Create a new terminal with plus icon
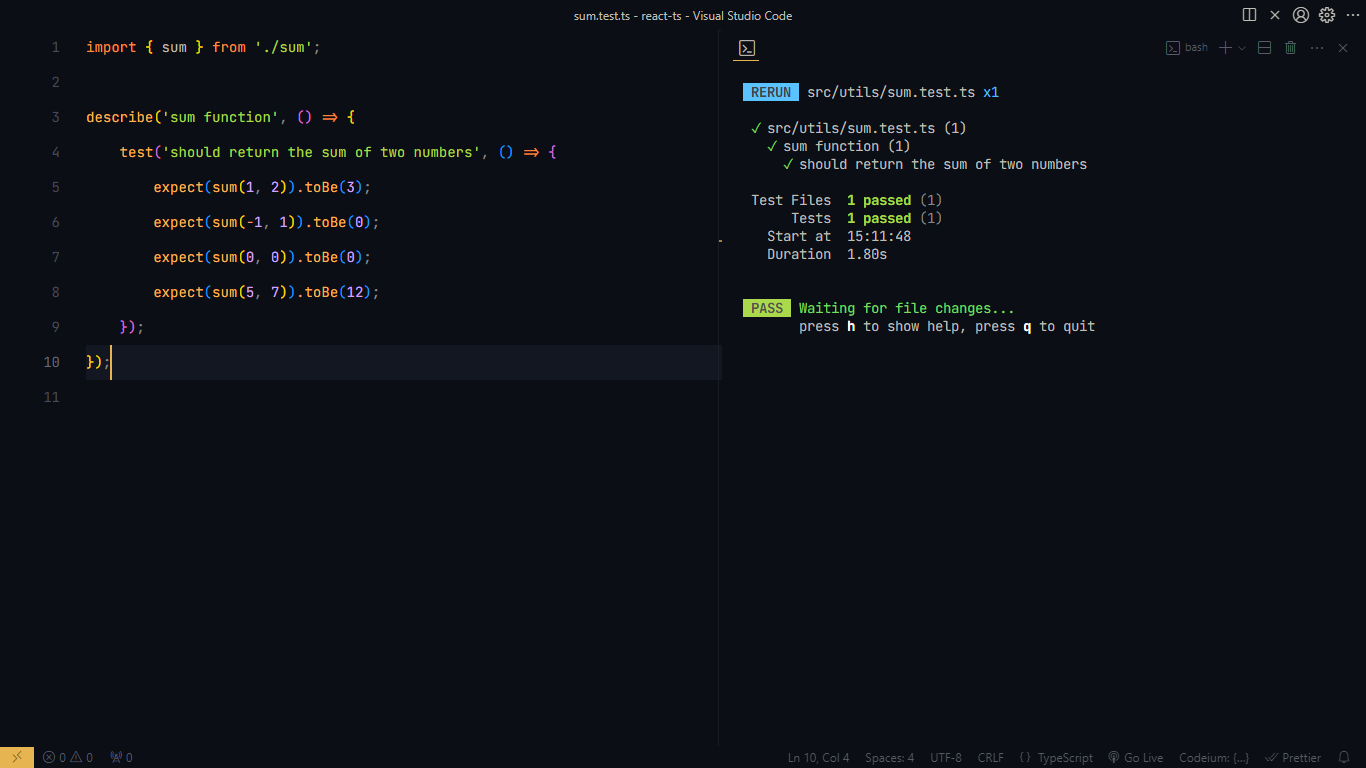The height and width of the screenshot is (768, 1366). click(x=1225, y=48)
